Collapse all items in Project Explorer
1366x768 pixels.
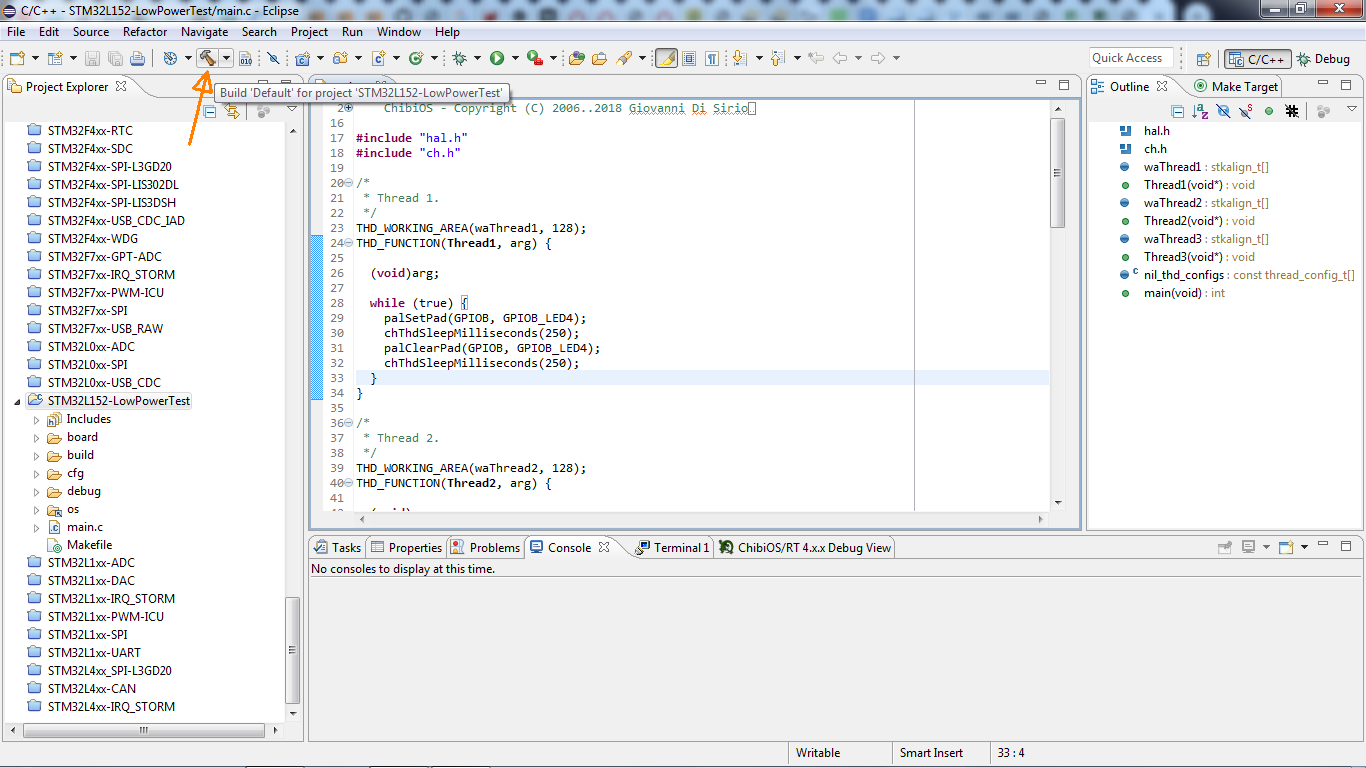(211, 111)
